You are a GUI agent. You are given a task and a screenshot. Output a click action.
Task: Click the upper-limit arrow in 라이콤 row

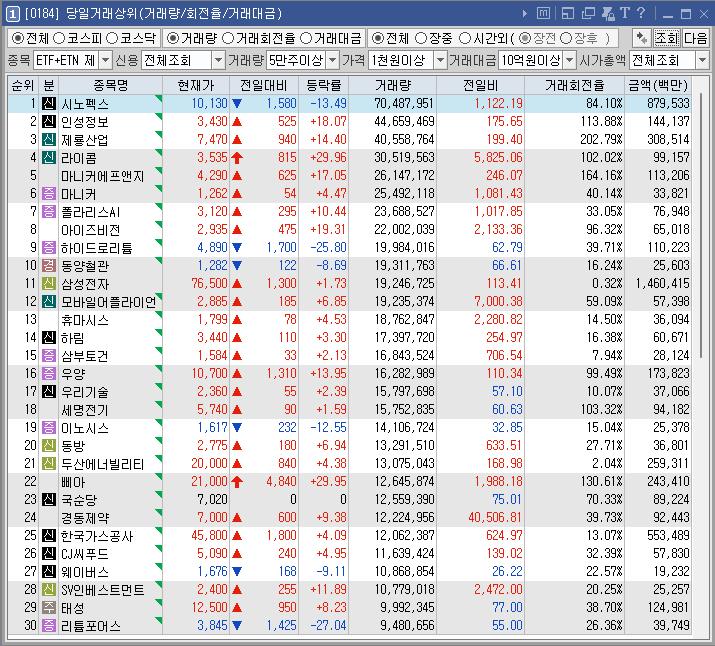pyautogui.click(x=237, y=158)
